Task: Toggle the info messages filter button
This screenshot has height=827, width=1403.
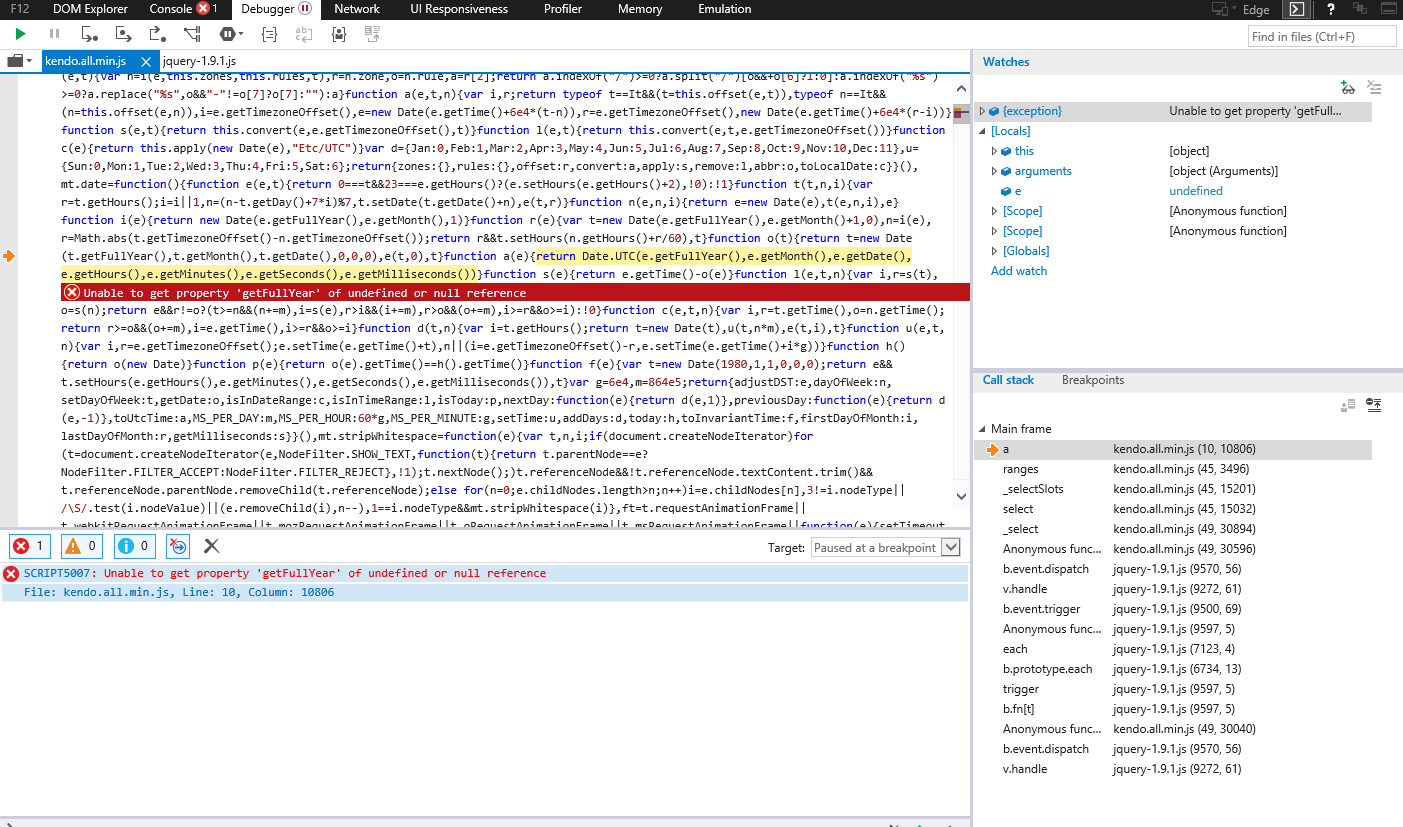Action: [135, 546]
